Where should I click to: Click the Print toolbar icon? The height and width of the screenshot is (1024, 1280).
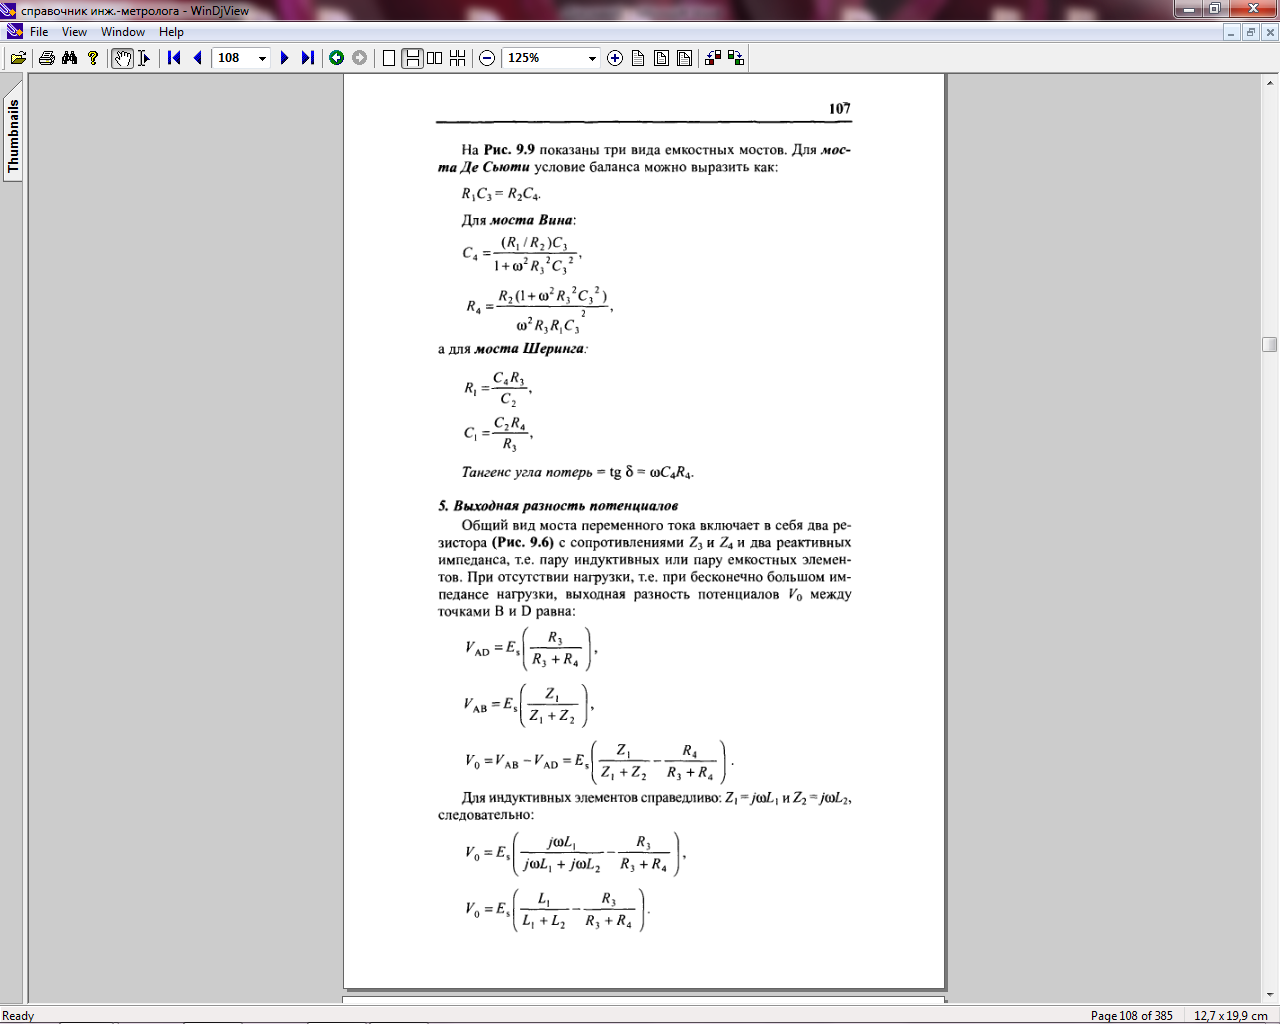46,58
